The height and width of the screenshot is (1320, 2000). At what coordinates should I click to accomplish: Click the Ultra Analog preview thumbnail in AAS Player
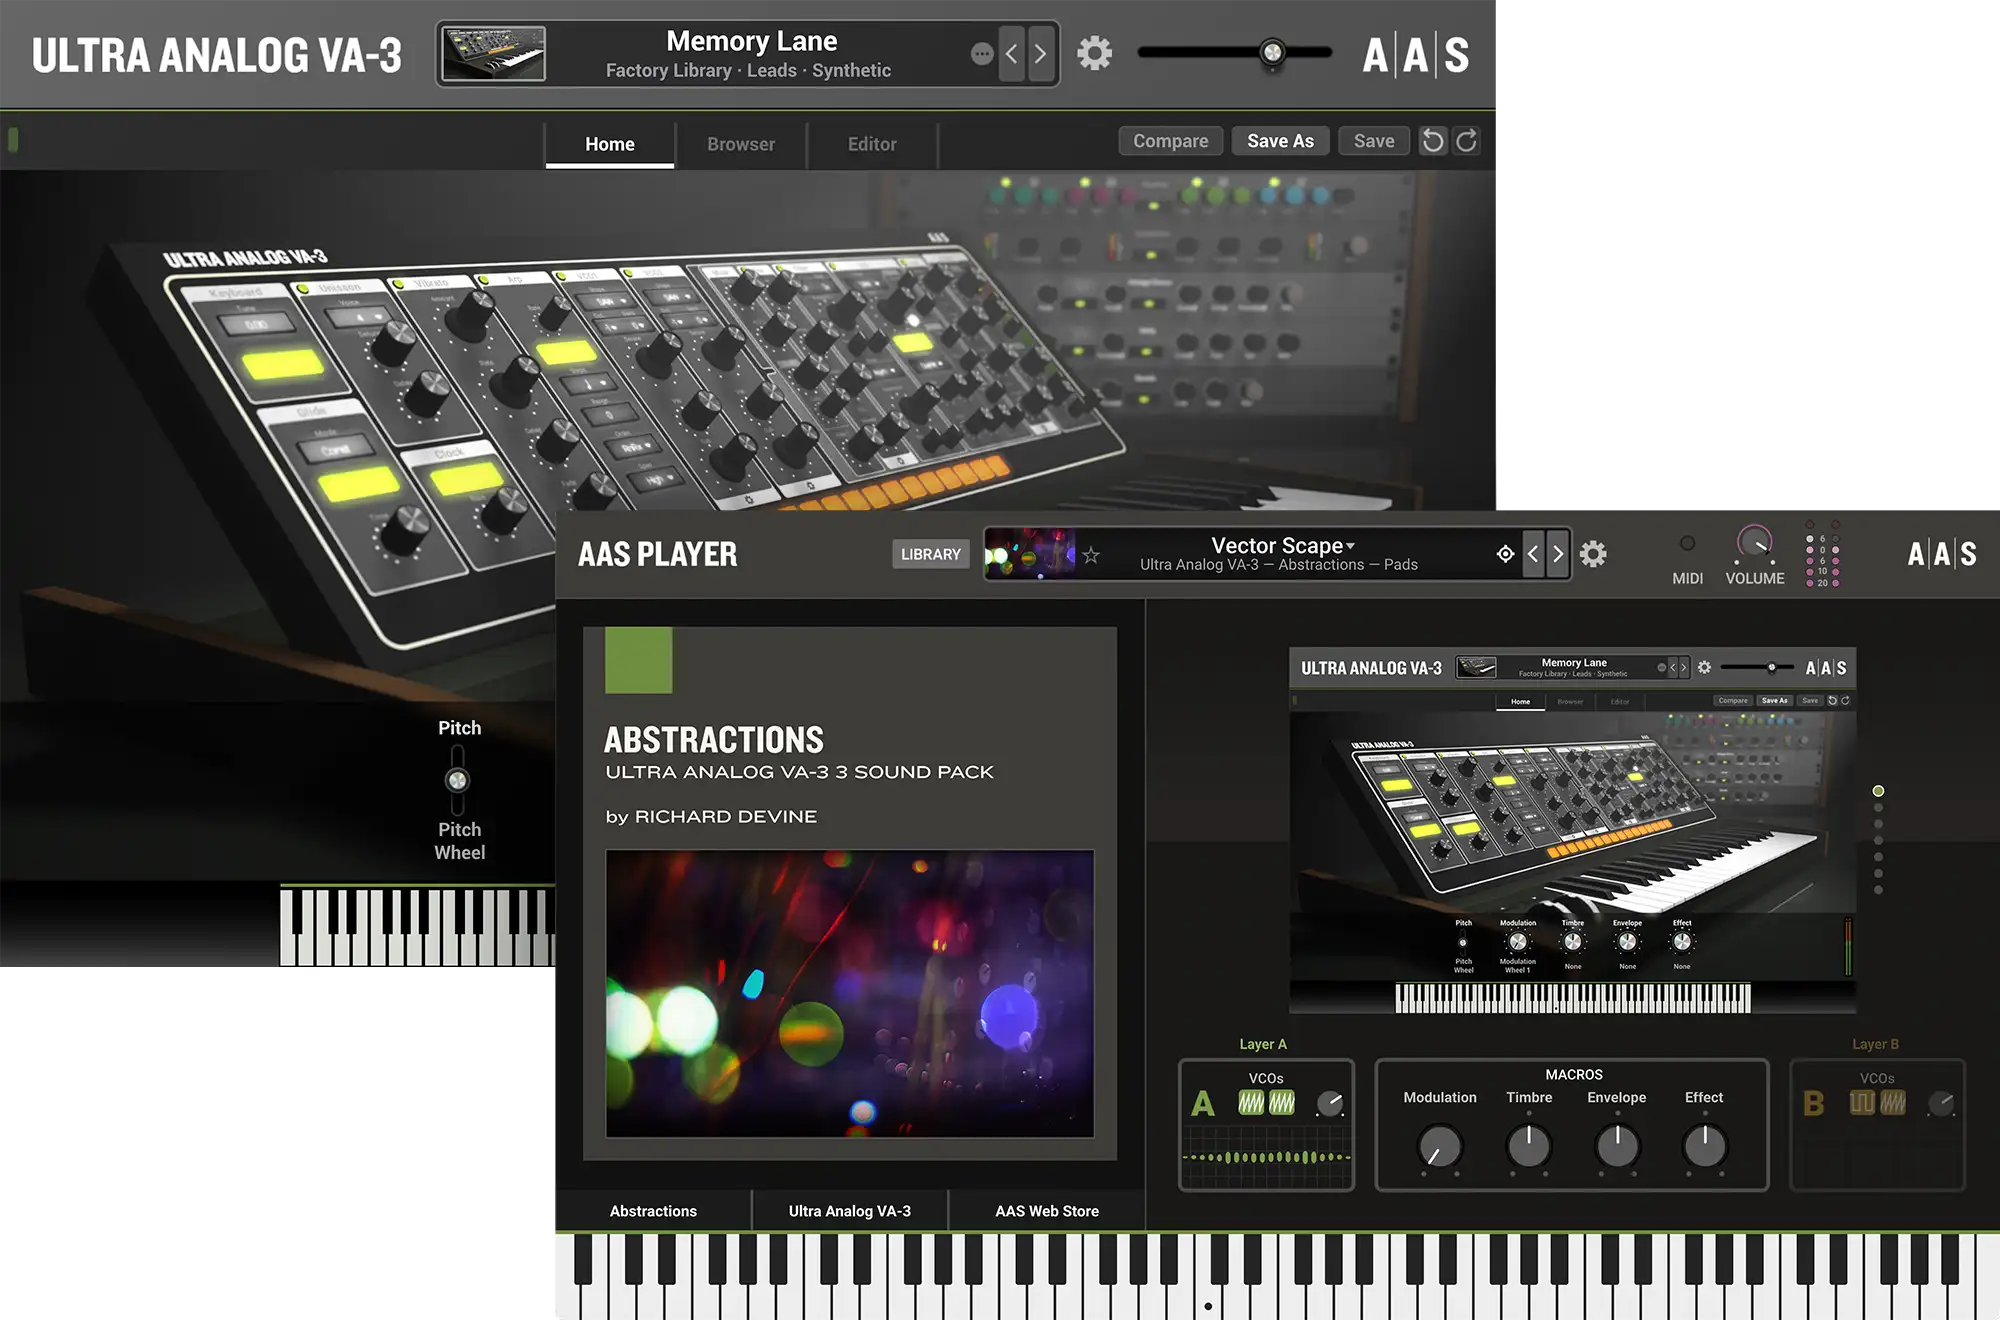(x=1572, y=831)
